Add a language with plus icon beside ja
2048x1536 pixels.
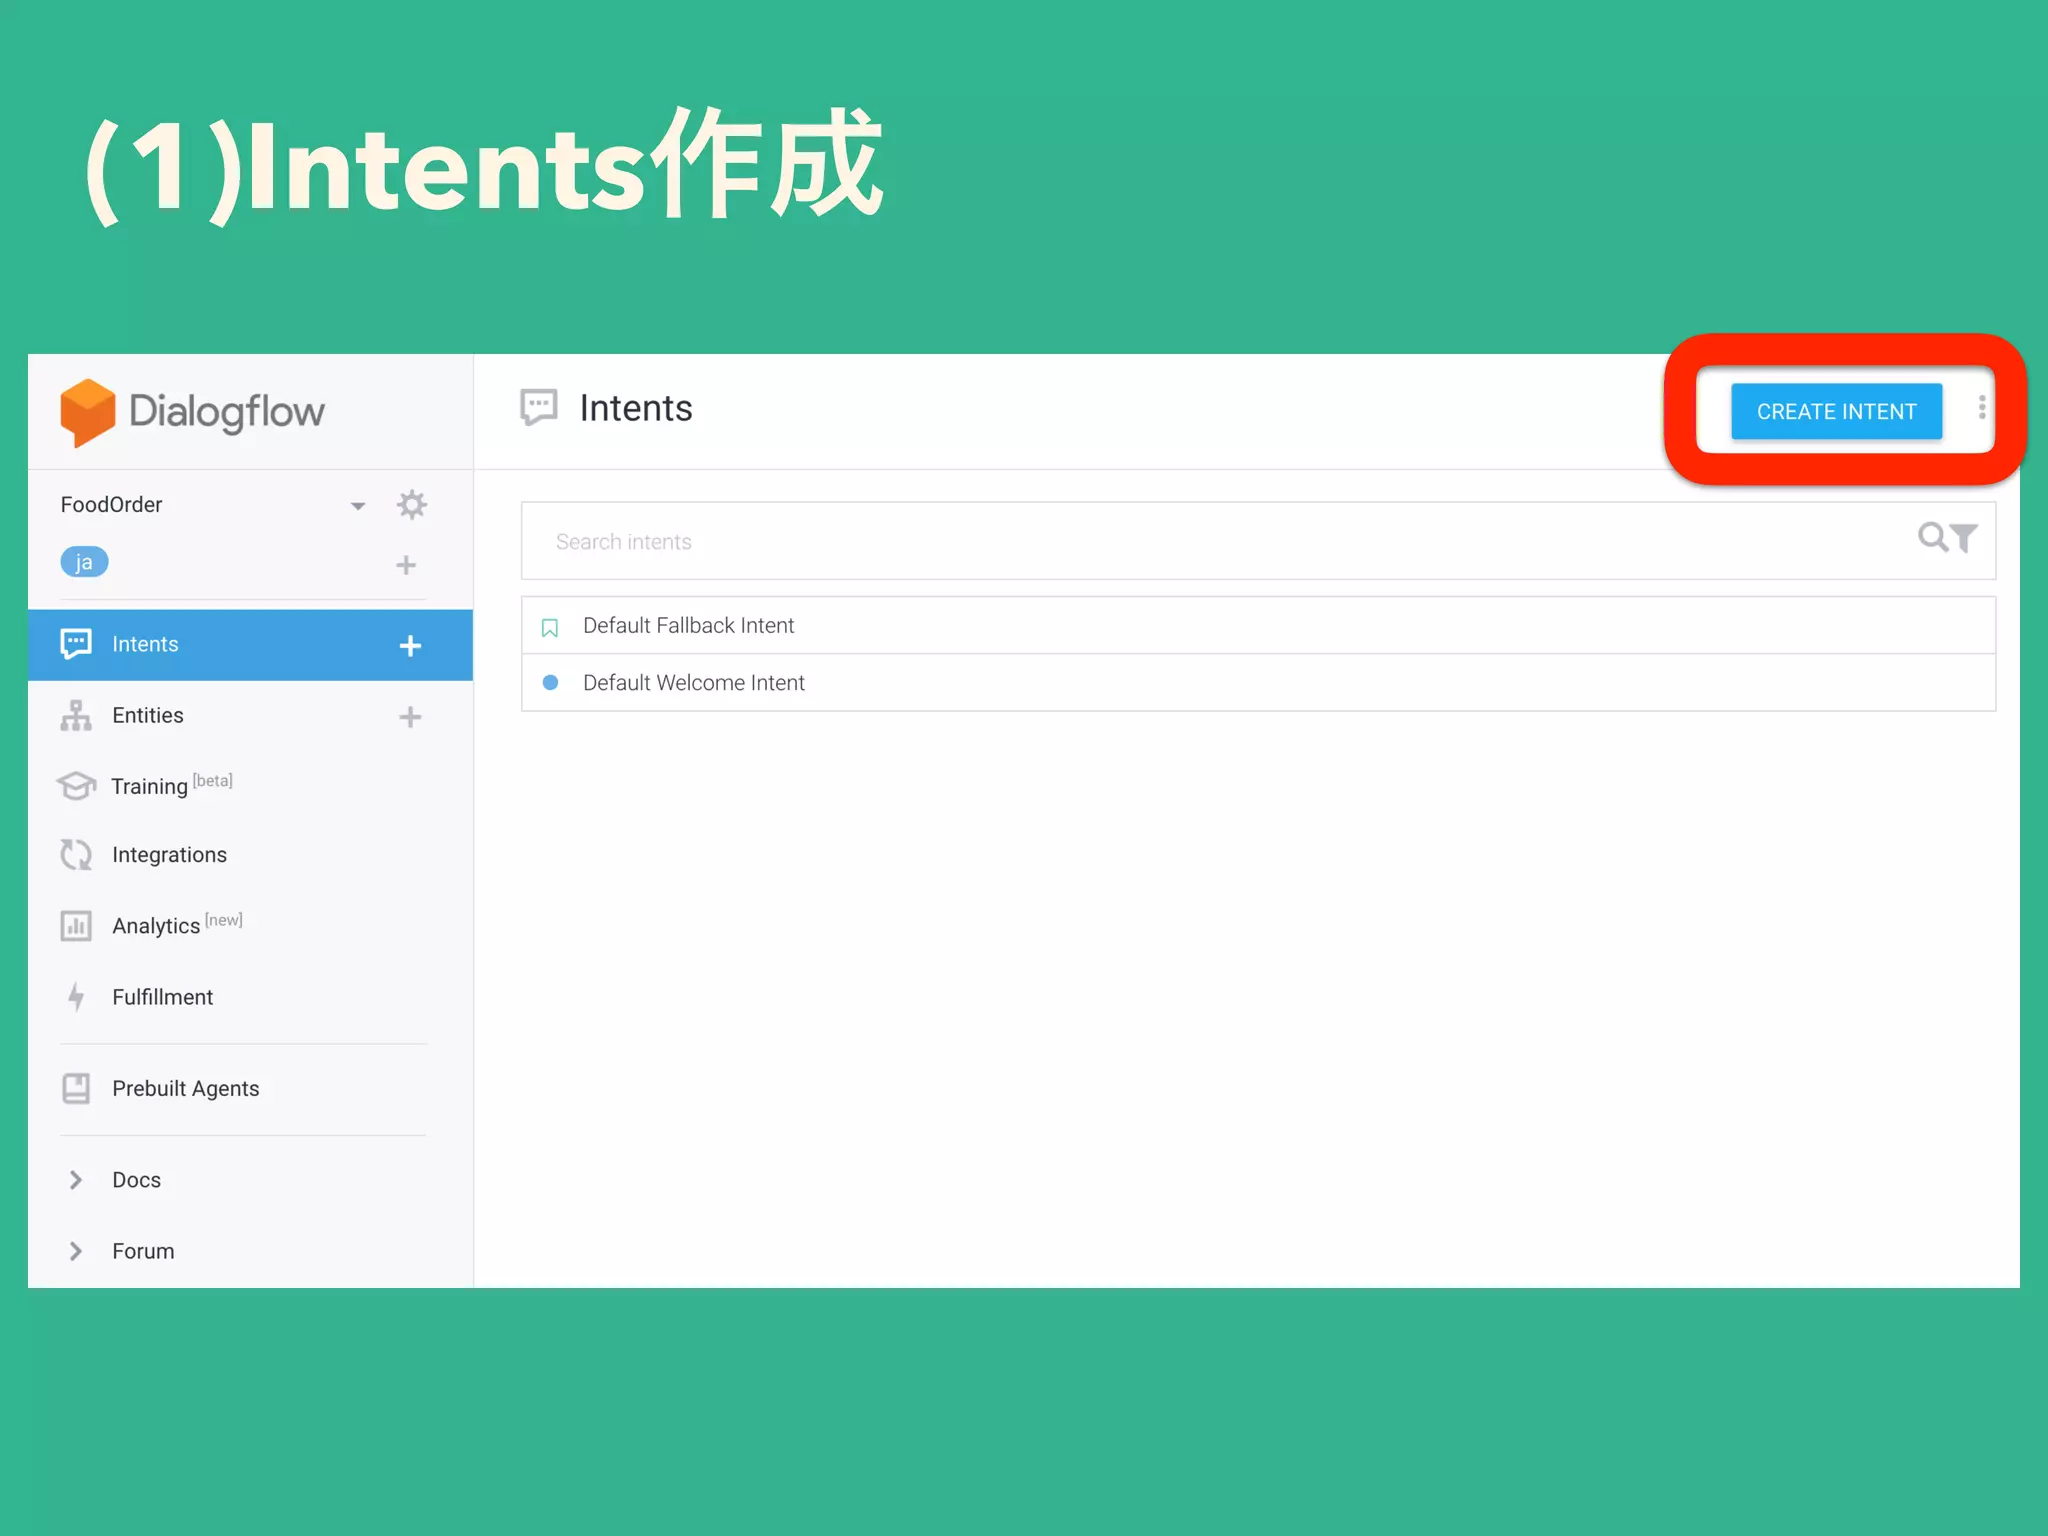click(x=406, y=565)
